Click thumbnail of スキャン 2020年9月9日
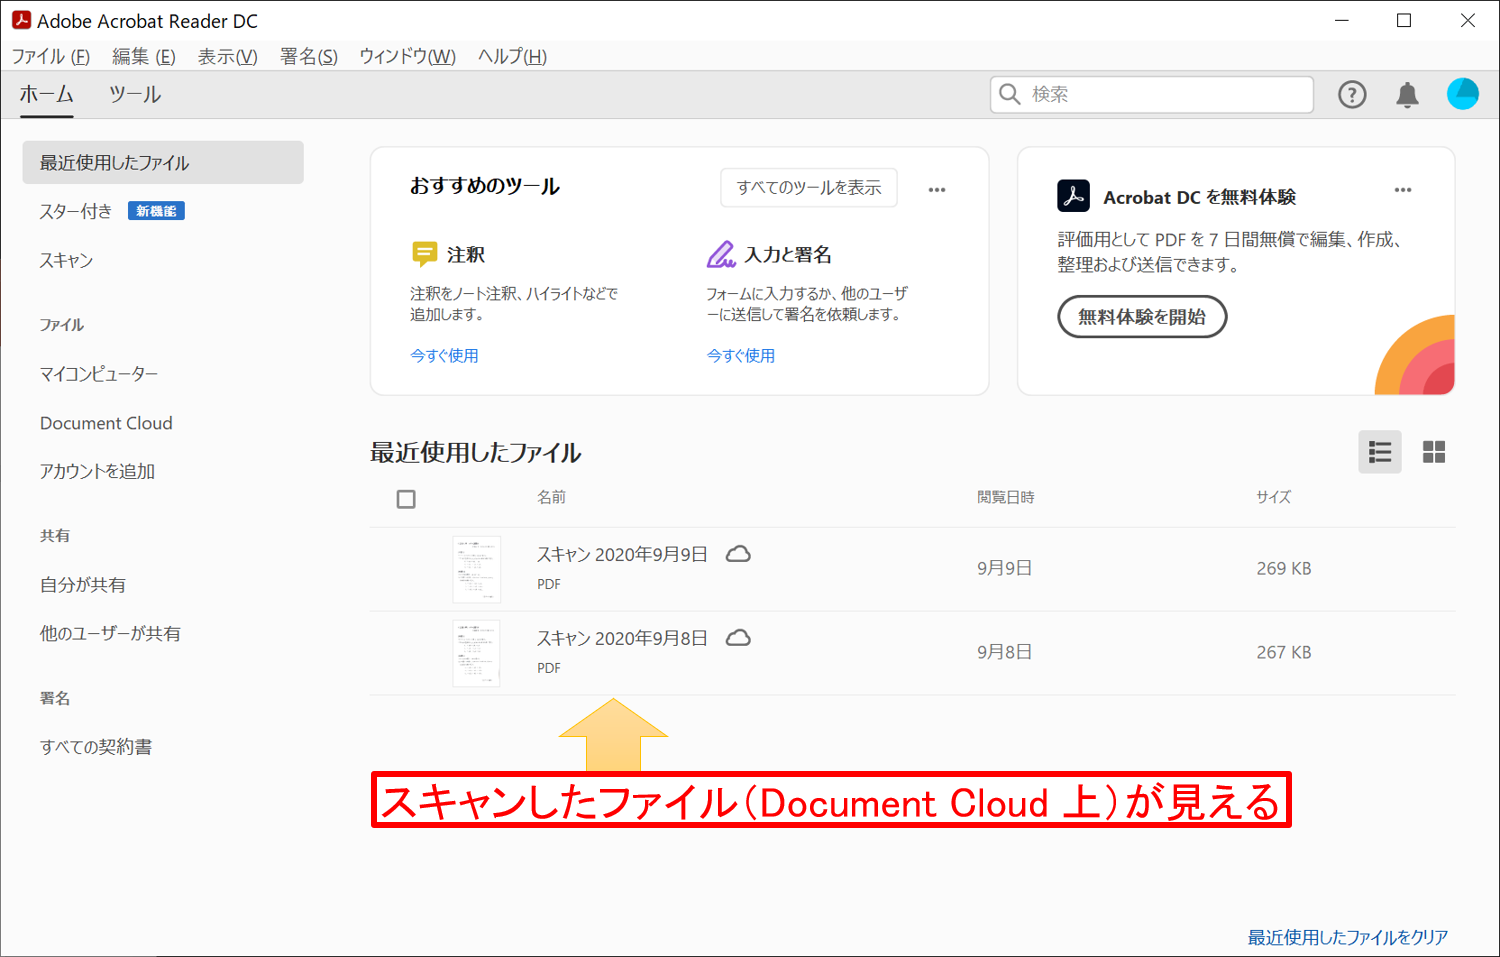 click(x=476, y=569)
